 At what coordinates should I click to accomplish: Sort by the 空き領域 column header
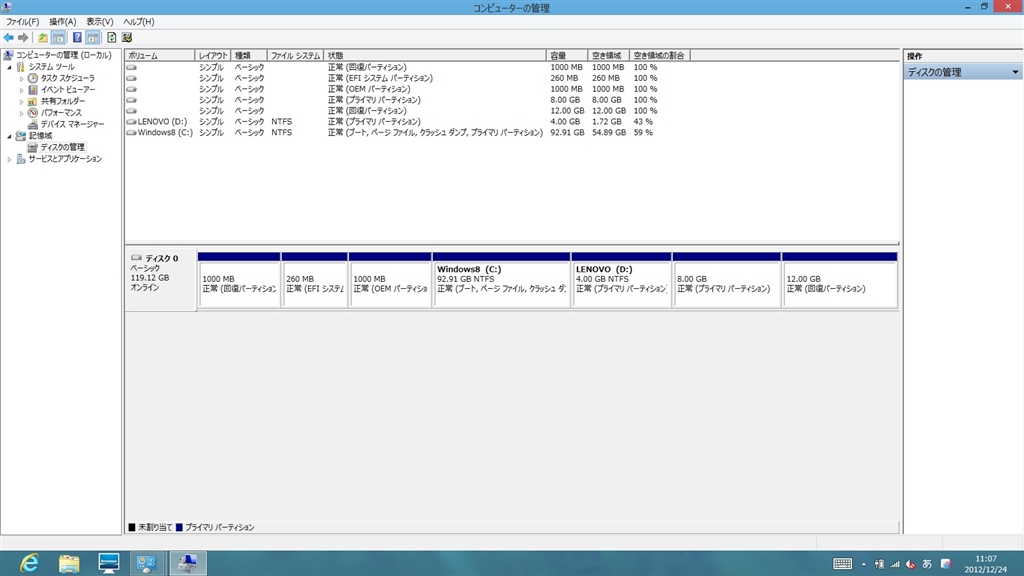pos(605,55)
